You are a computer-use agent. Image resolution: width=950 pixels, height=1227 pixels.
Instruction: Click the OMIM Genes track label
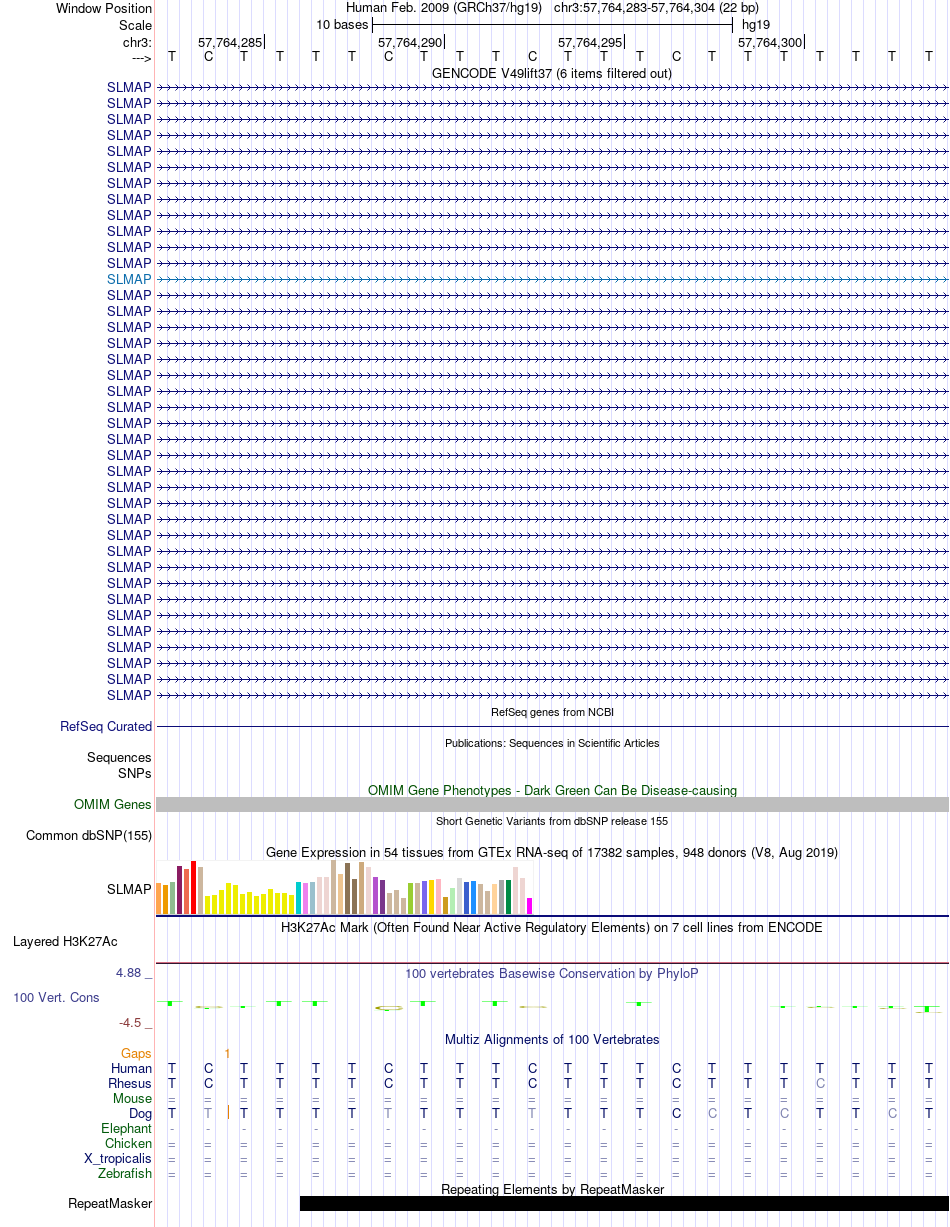pyautogui.click(x=113, y=805)
